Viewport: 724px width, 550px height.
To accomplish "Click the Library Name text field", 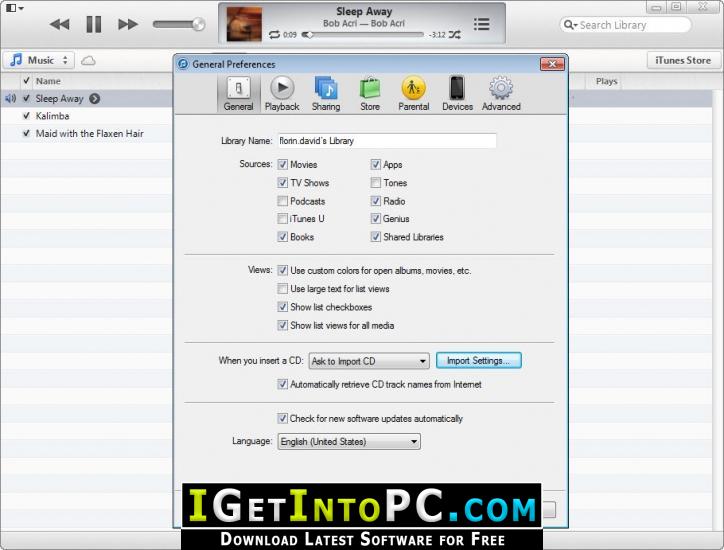I will point(387,140).
